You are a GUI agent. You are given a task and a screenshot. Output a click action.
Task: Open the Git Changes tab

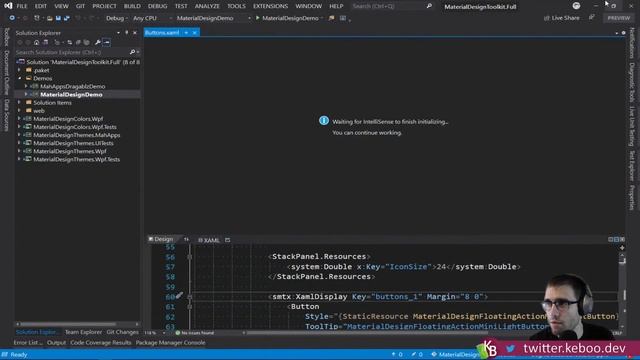(x=122, y=332)
